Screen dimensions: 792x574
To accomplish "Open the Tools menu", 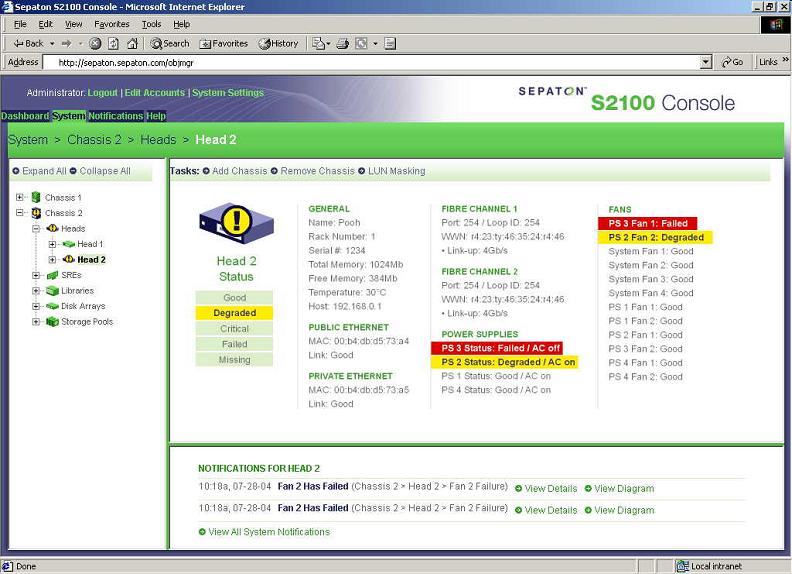I will [151, 24].
